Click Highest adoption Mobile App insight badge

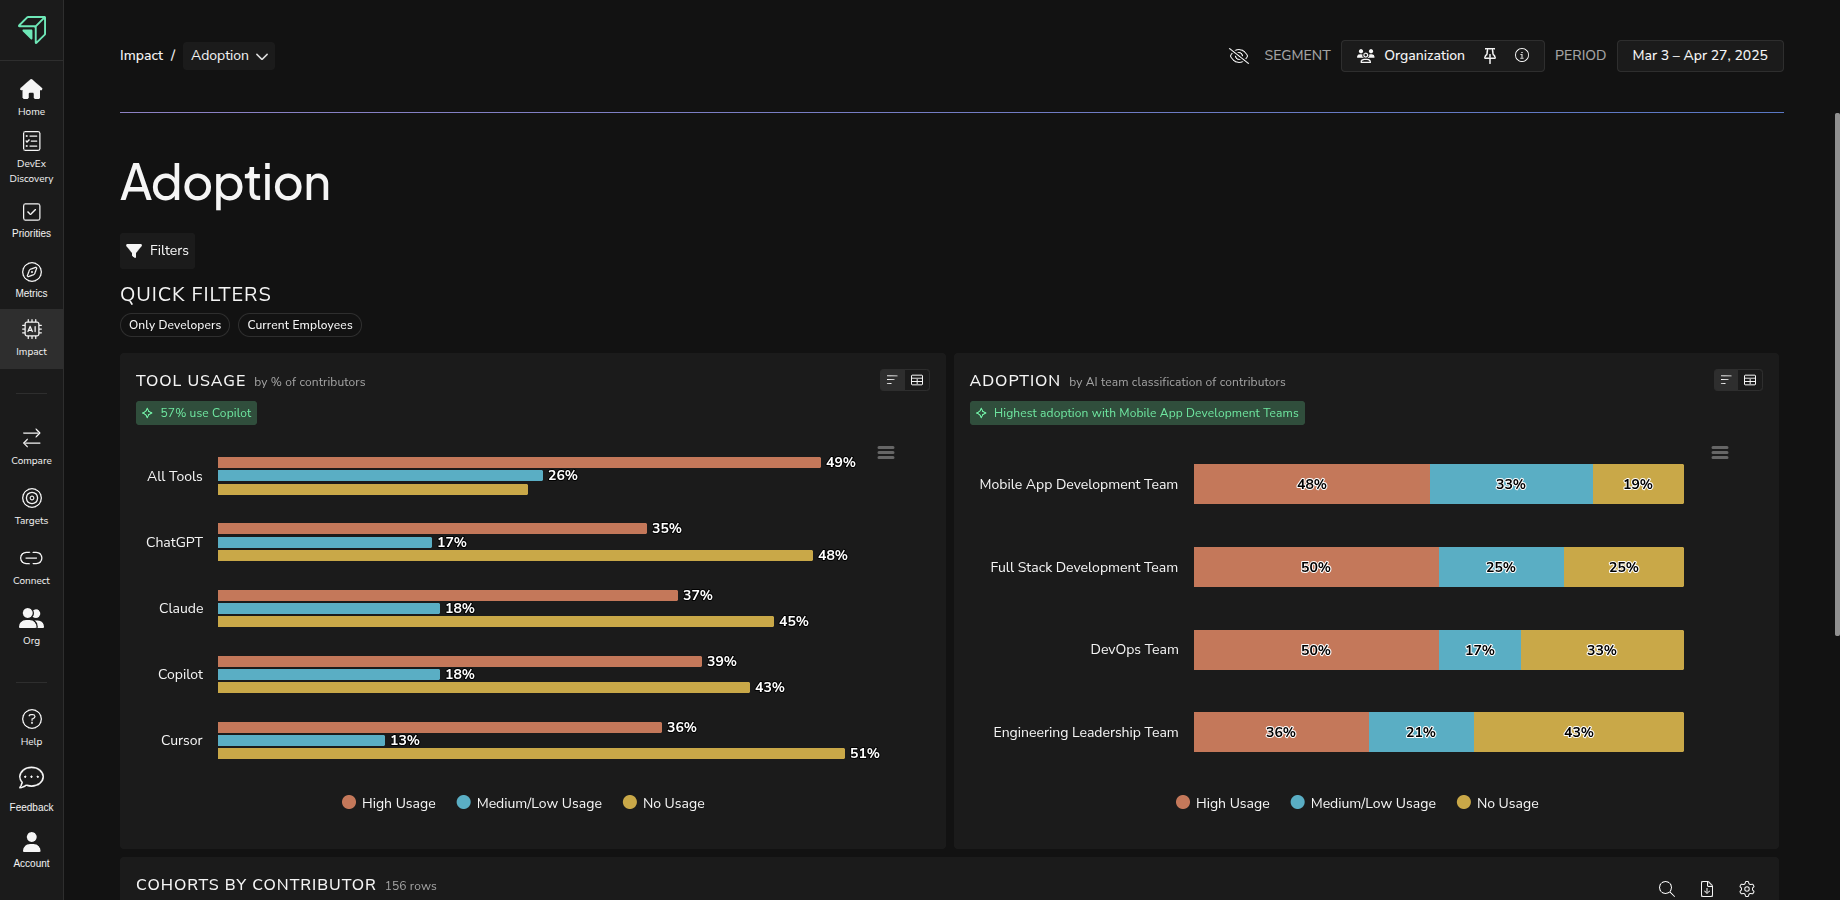[1137, 413]
